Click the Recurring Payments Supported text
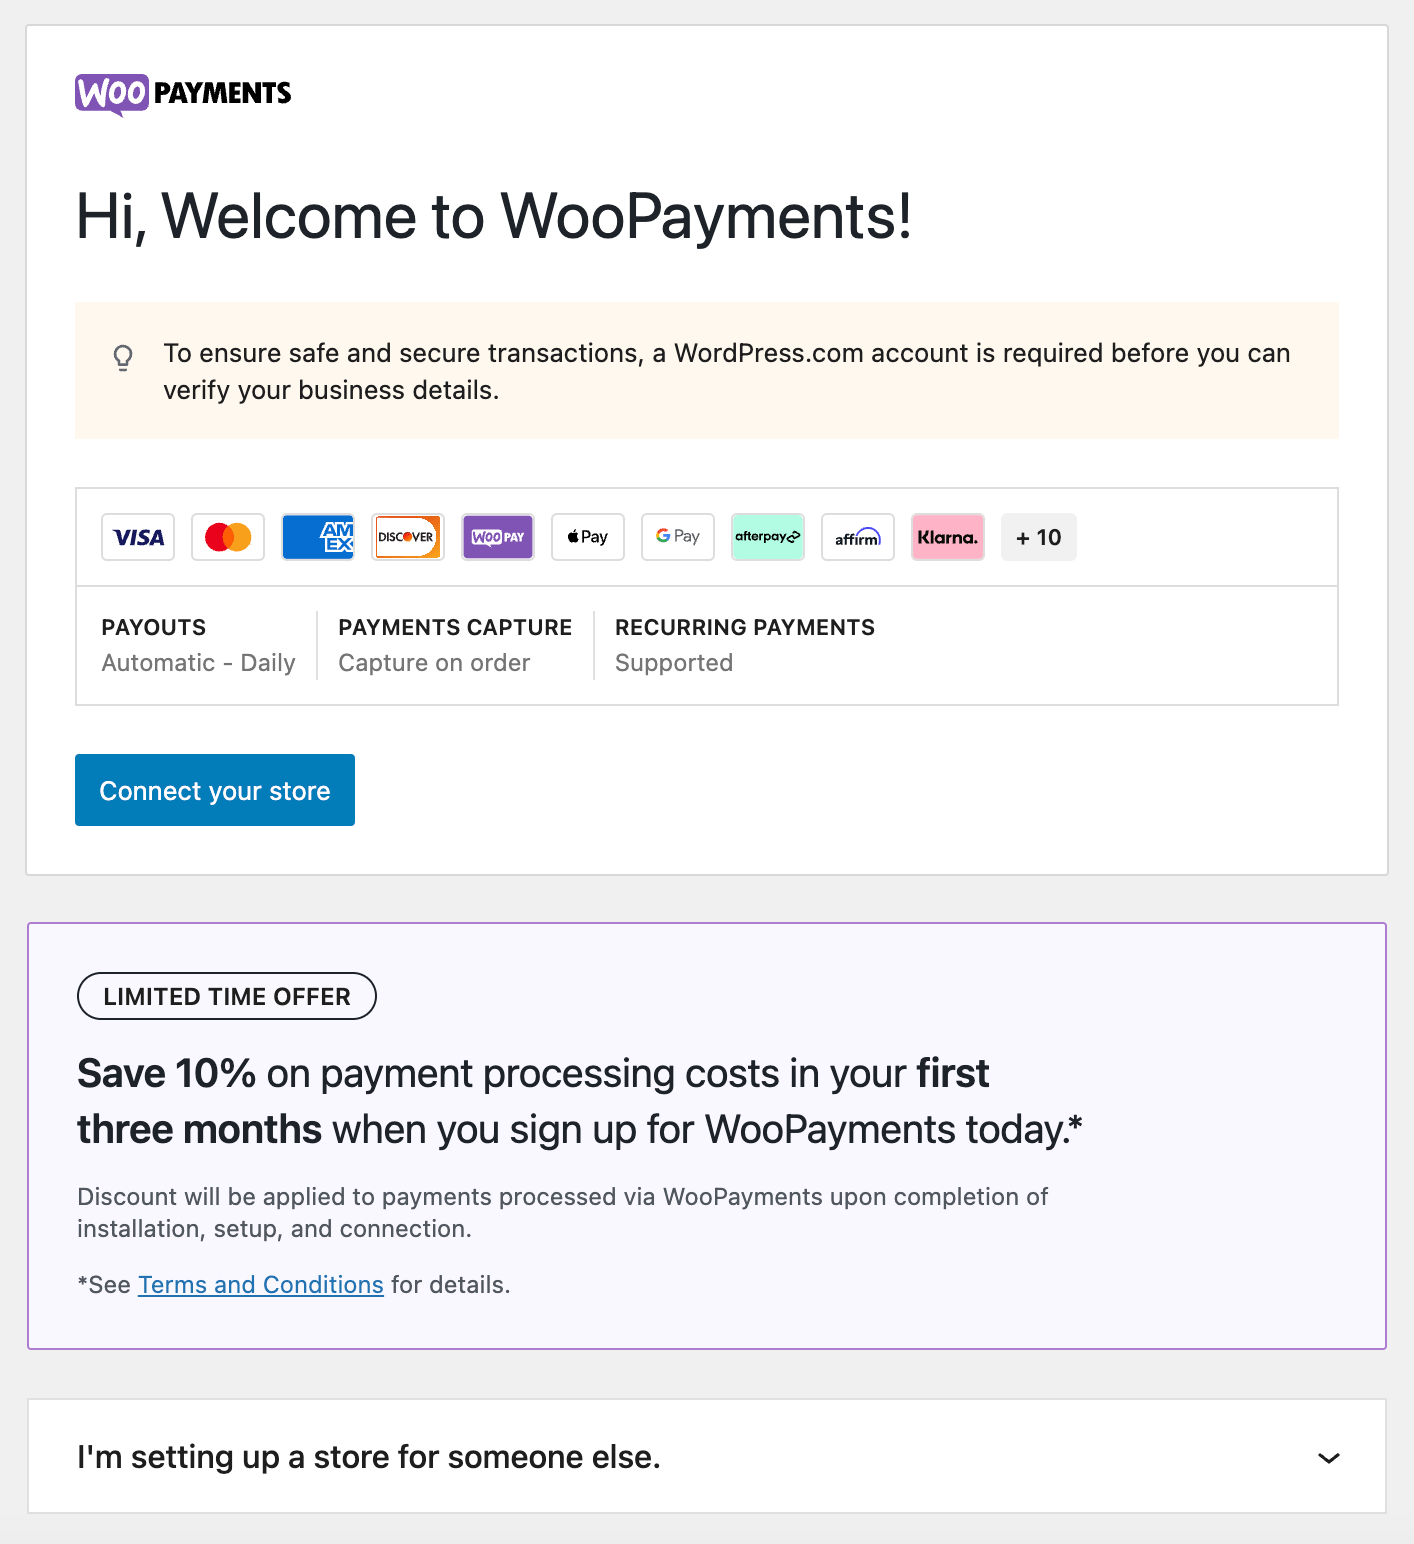Screen dimensions: 1414x1544 [x=673, y=662]
